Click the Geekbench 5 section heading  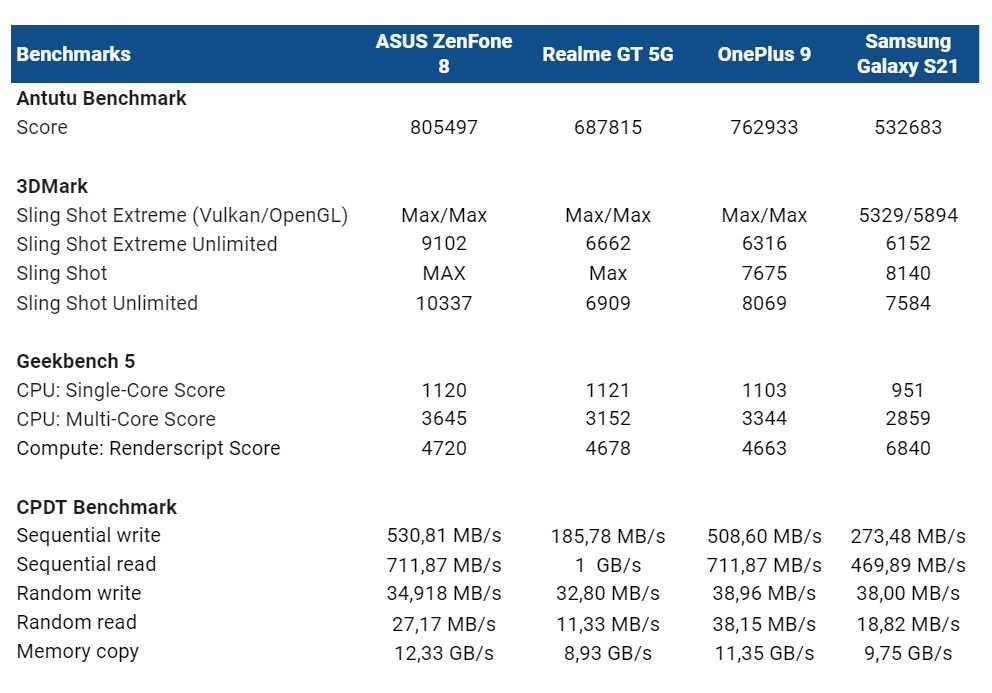point(76,361)
